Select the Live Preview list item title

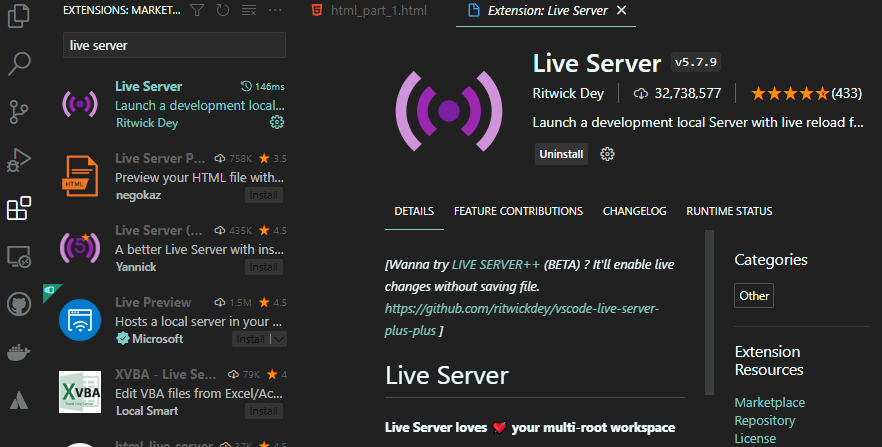click(153, 302)
